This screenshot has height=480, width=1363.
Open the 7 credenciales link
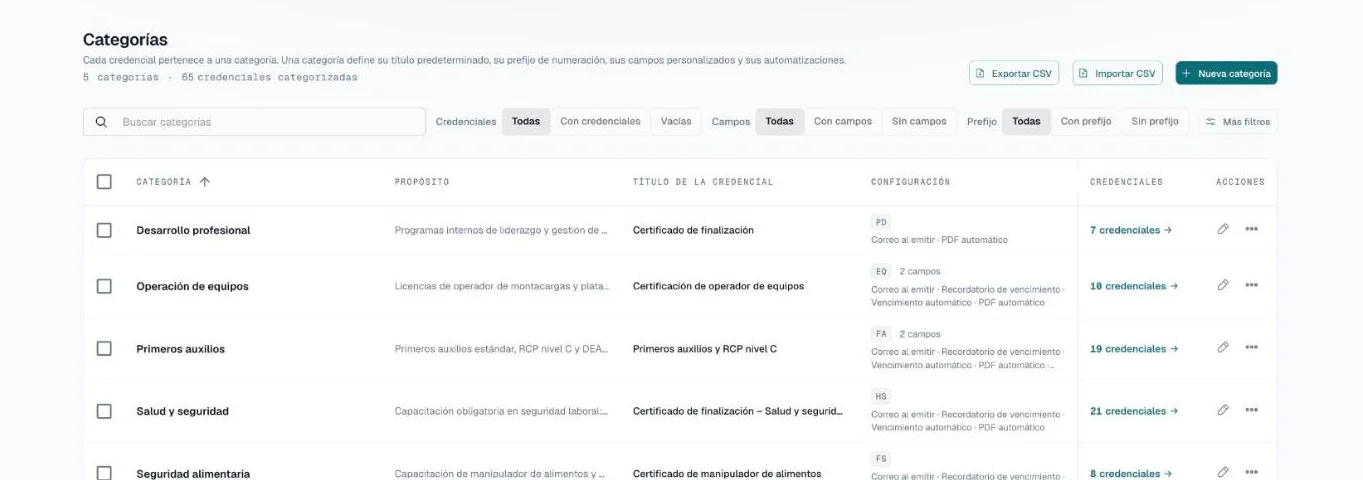pos(1130,230)
